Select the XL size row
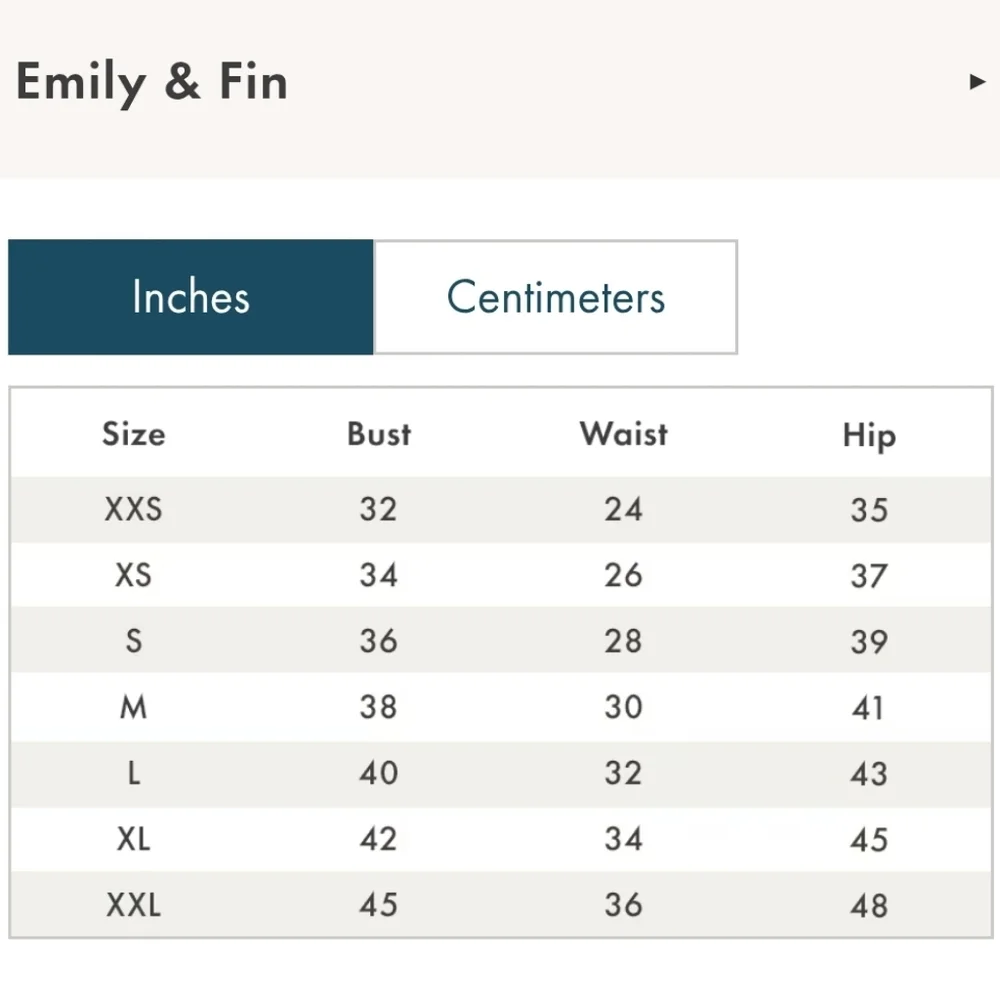The width and height of the screenshot is (1000, 1000). (133, 840)
